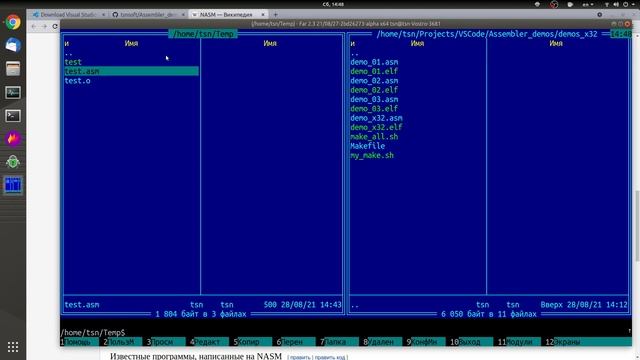
Task: Select the 'test' file in left panel
Action: (x=73, y=62)
